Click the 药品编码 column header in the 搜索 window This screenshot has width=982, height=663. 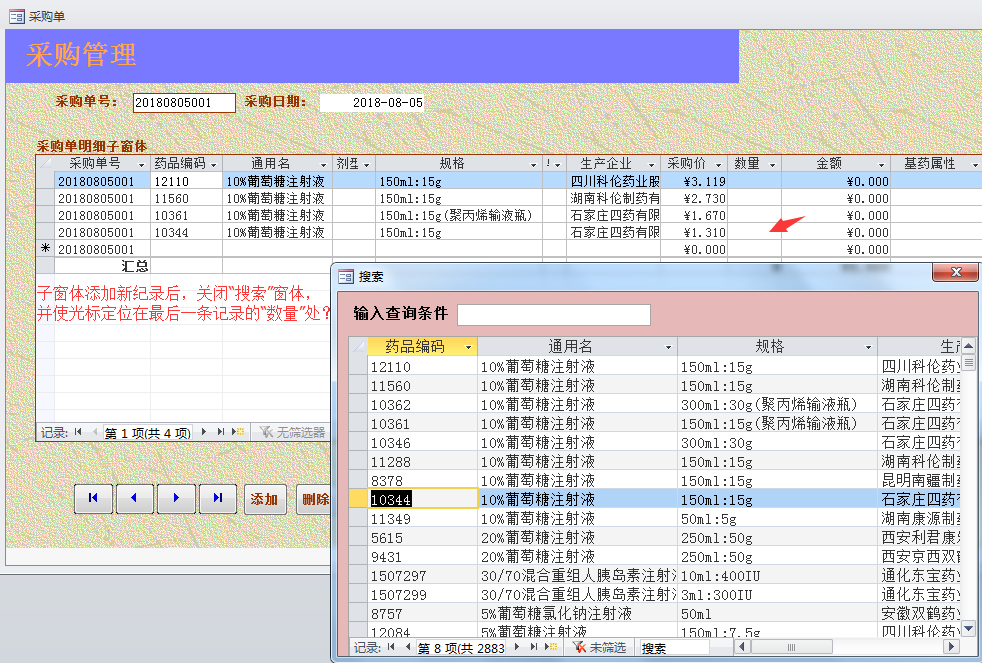click(422, 346)
